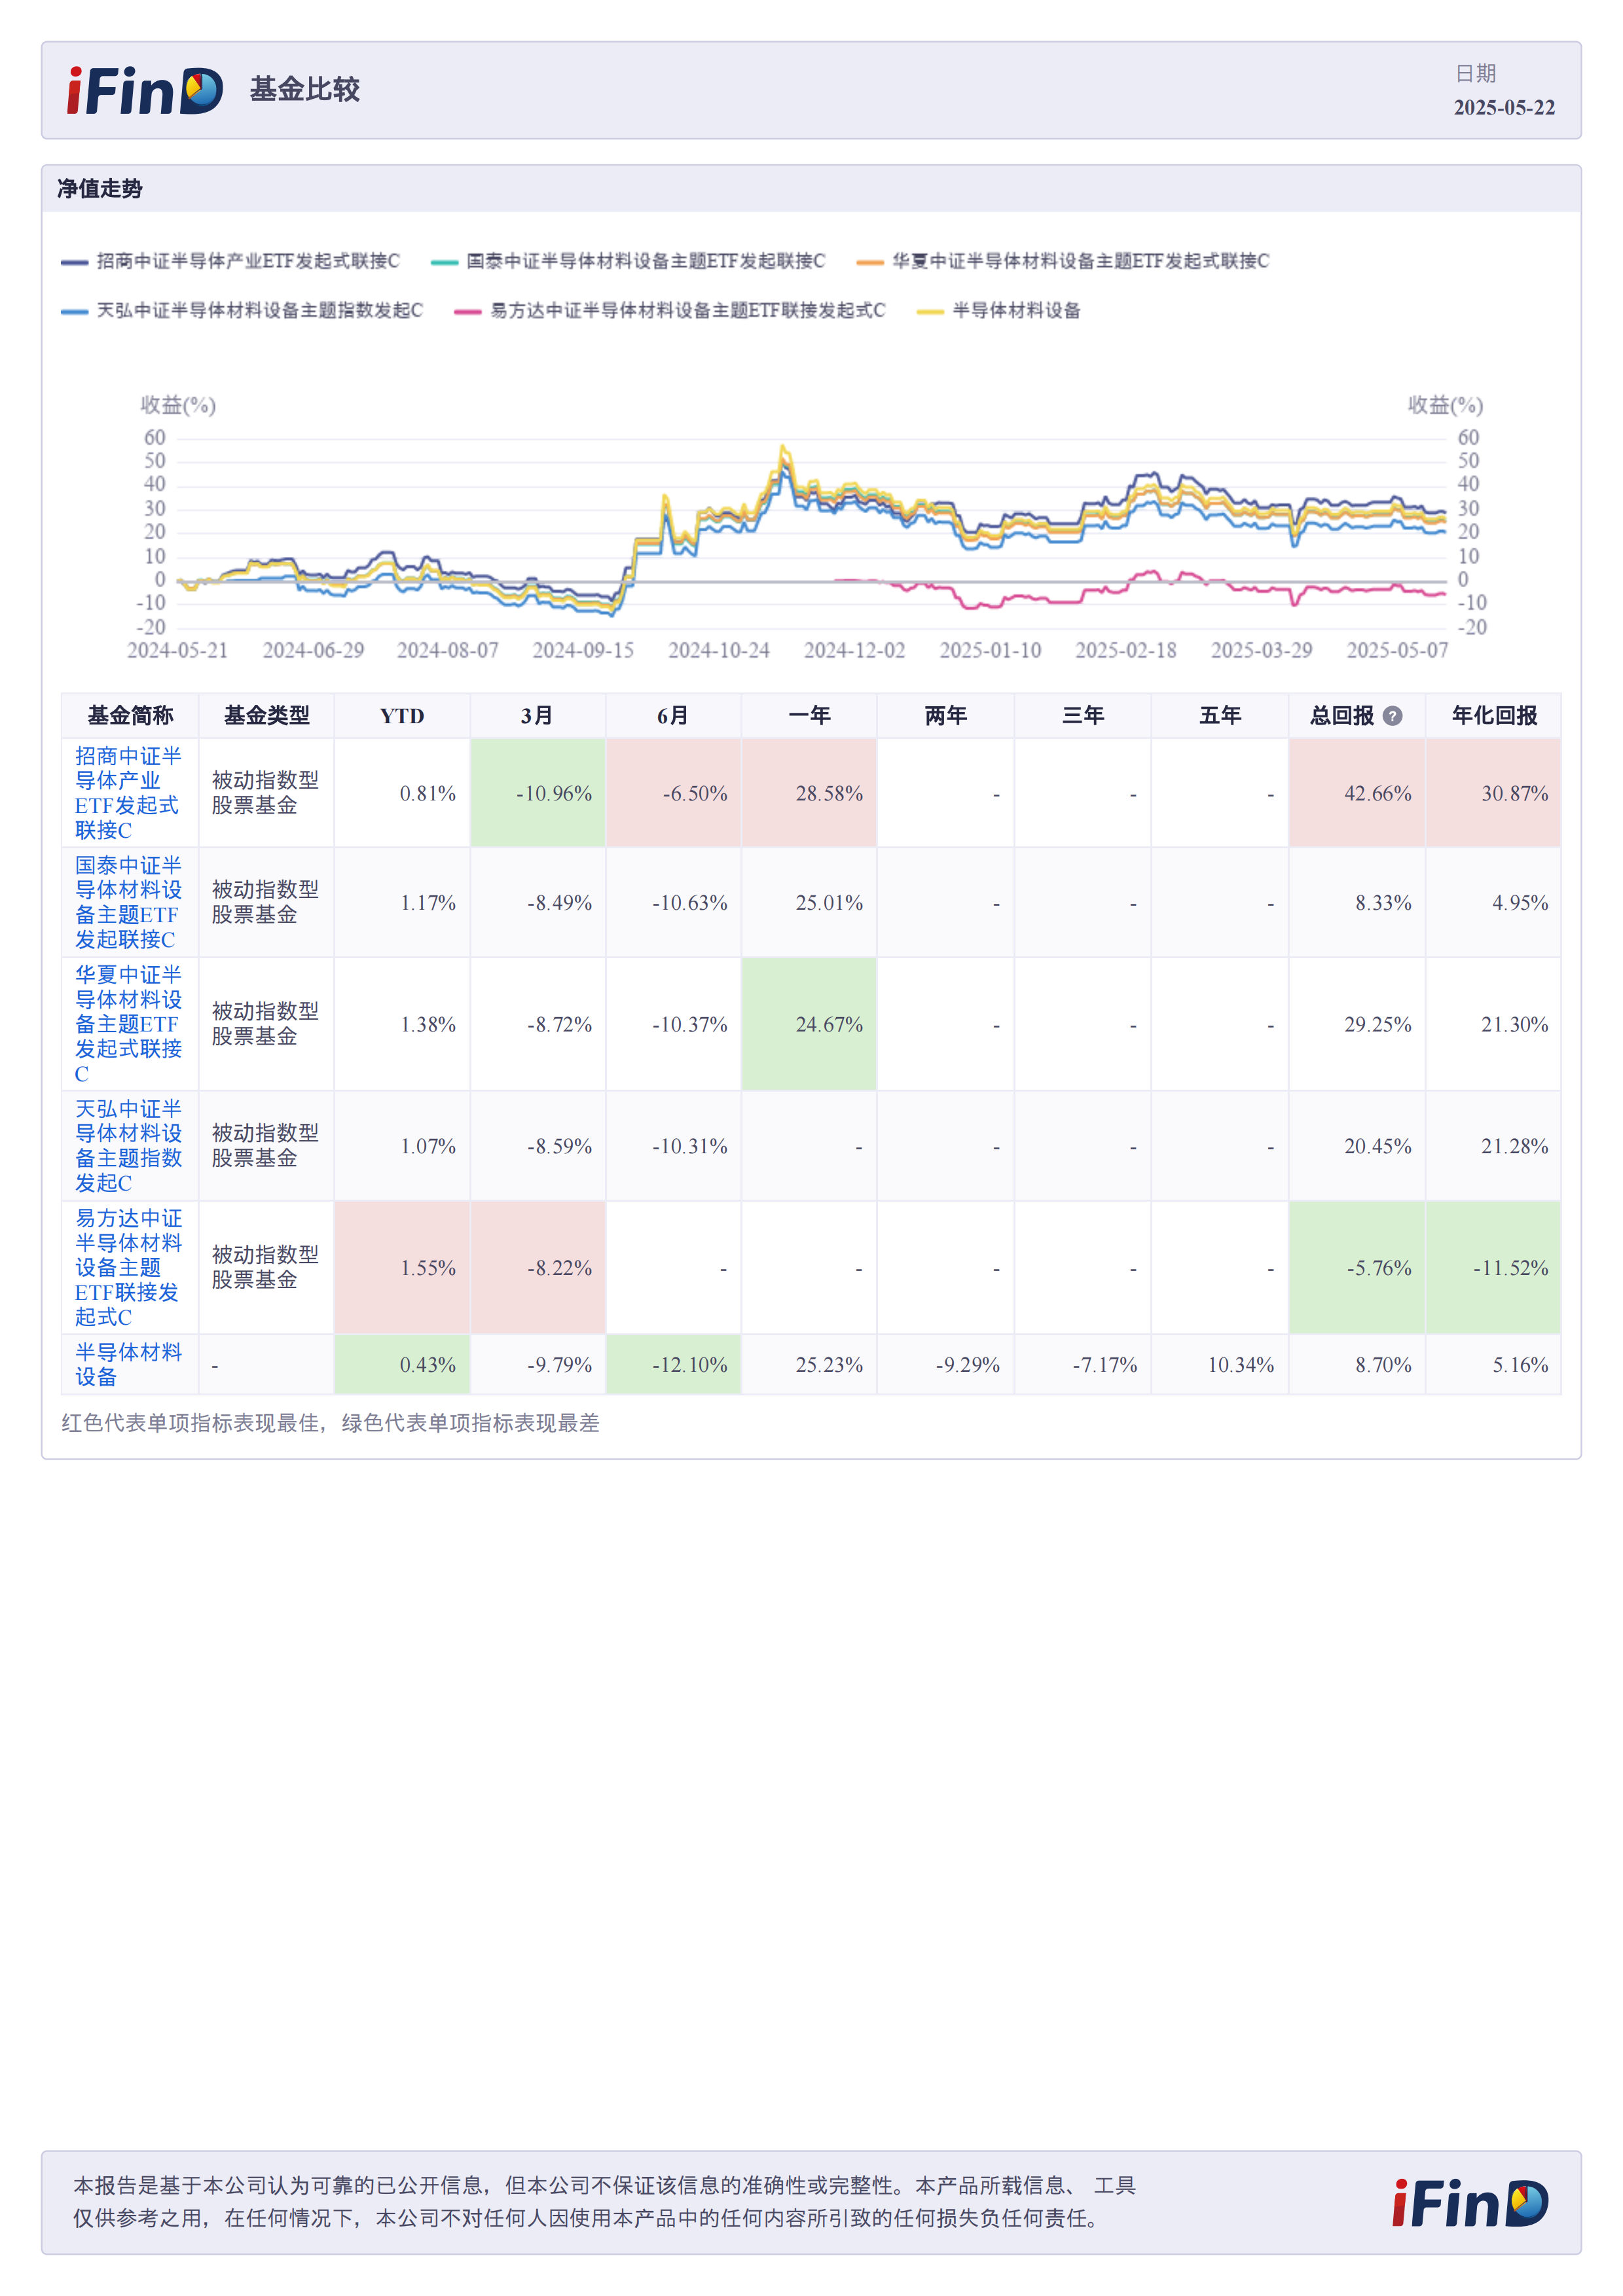
Task: Open the 易方达中证半导体材料设备主题ETF联接发起式C table link
Action: point(128,1267)
